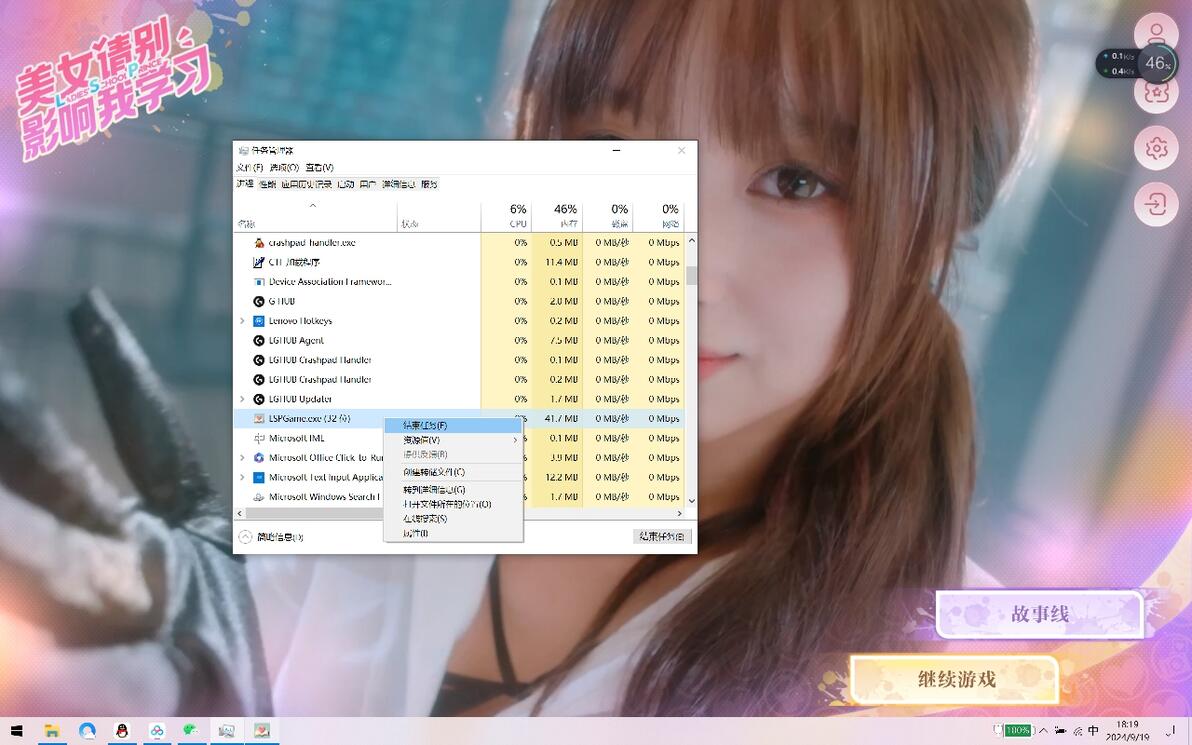Viewport: 1192px width, 745px height.
Task: Switch to the 应用历史记录 tab
Action: click(307, 184)
